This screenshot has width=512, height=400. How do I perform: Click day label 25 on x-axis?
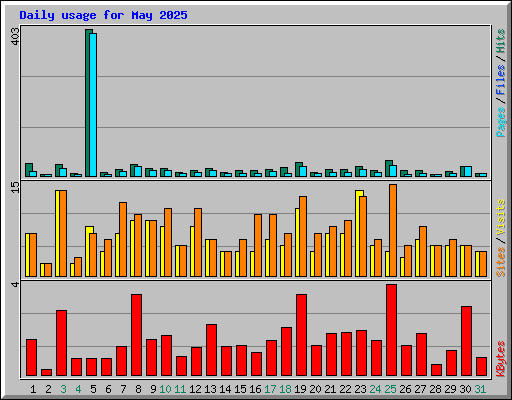coord(390,389)
